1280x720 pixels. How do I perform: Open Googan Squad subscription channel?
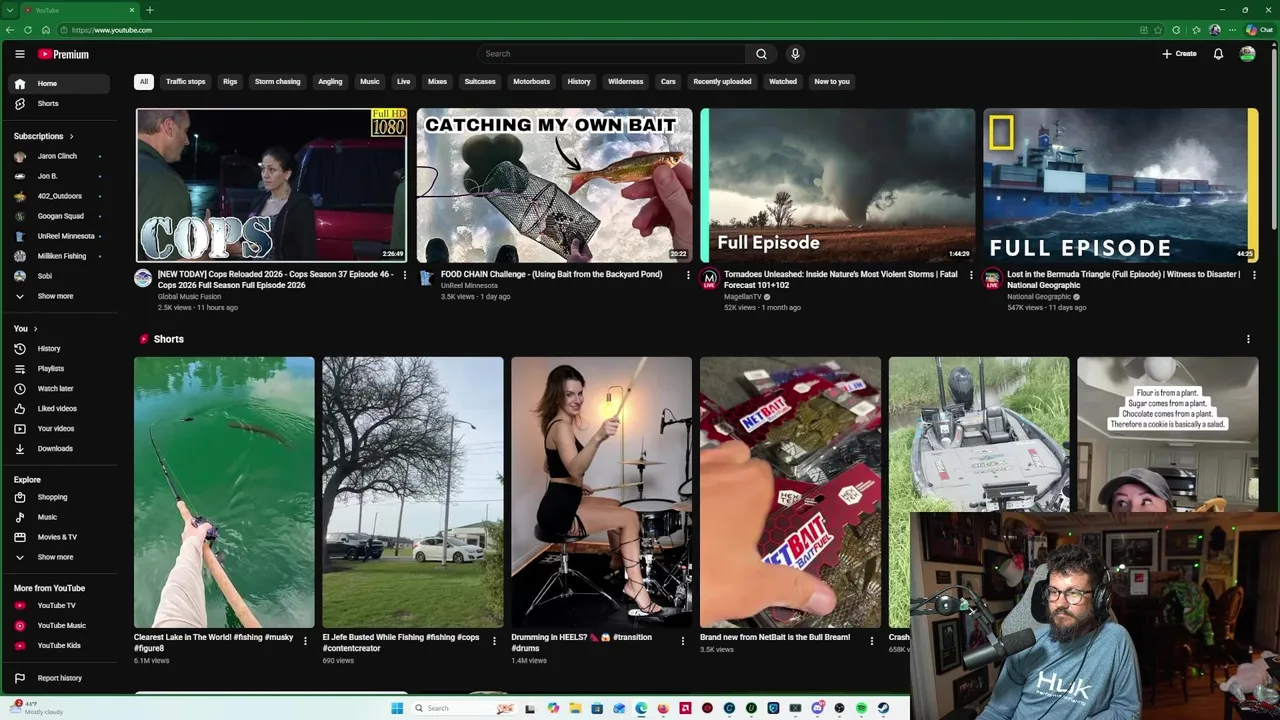(x=60, y=216)
